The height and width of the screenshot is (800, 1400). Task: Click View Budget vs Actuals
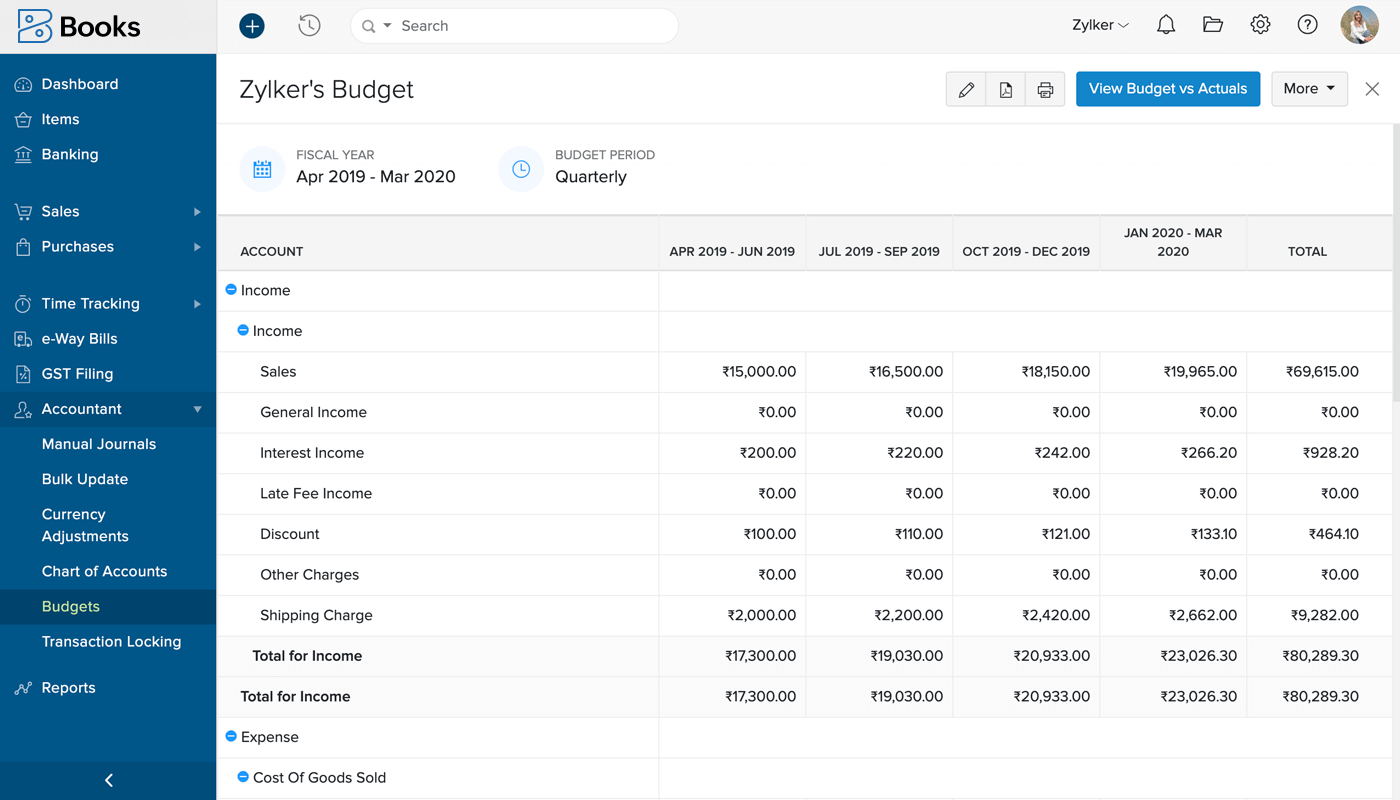click(x=1167, y=89)
